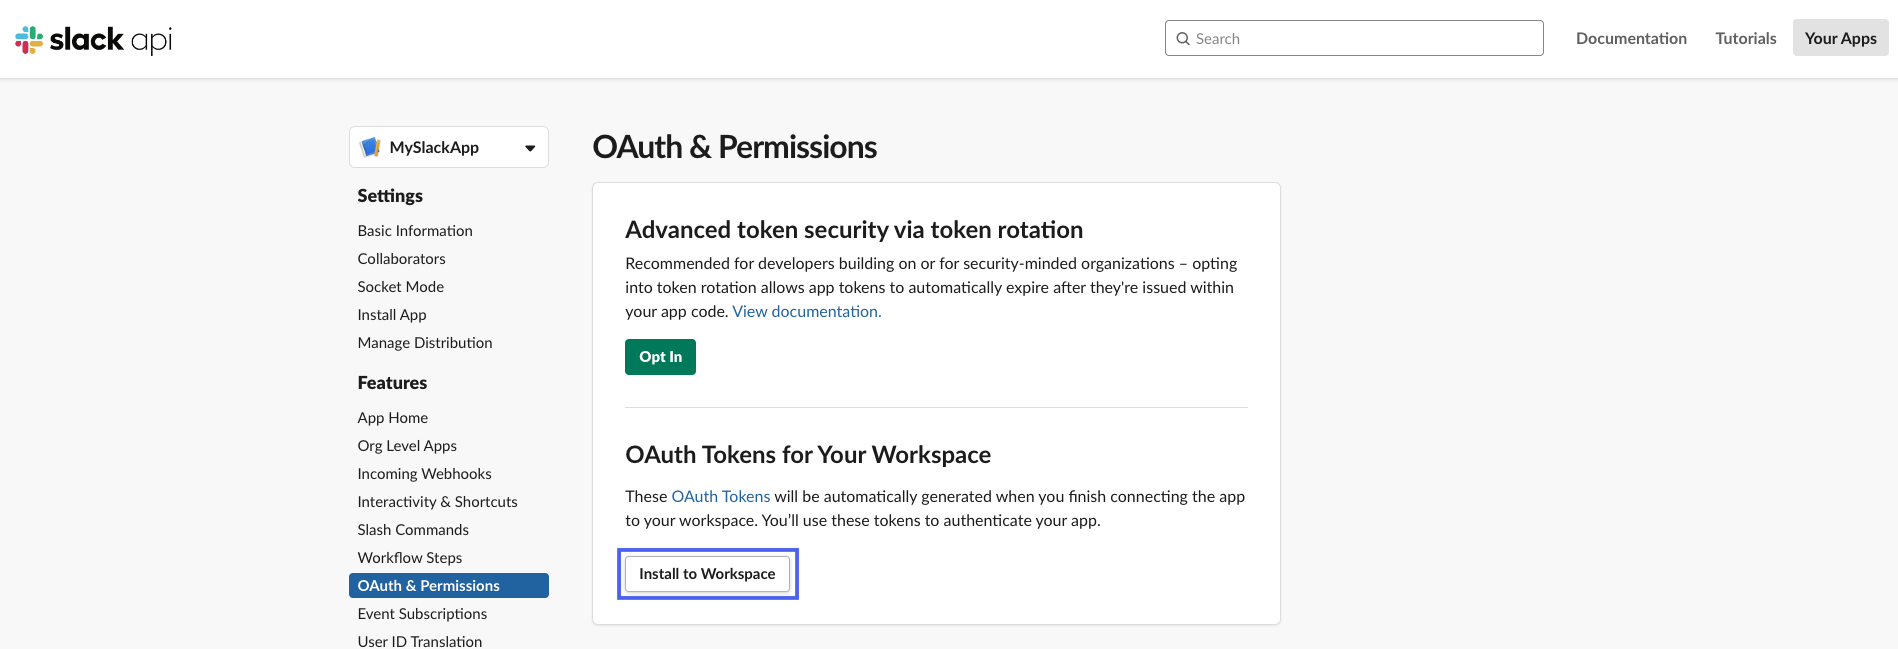The image size is (1898, 649).
Task: Open Your Apps
Action: pyautogui.click(x=1840, y=39)
